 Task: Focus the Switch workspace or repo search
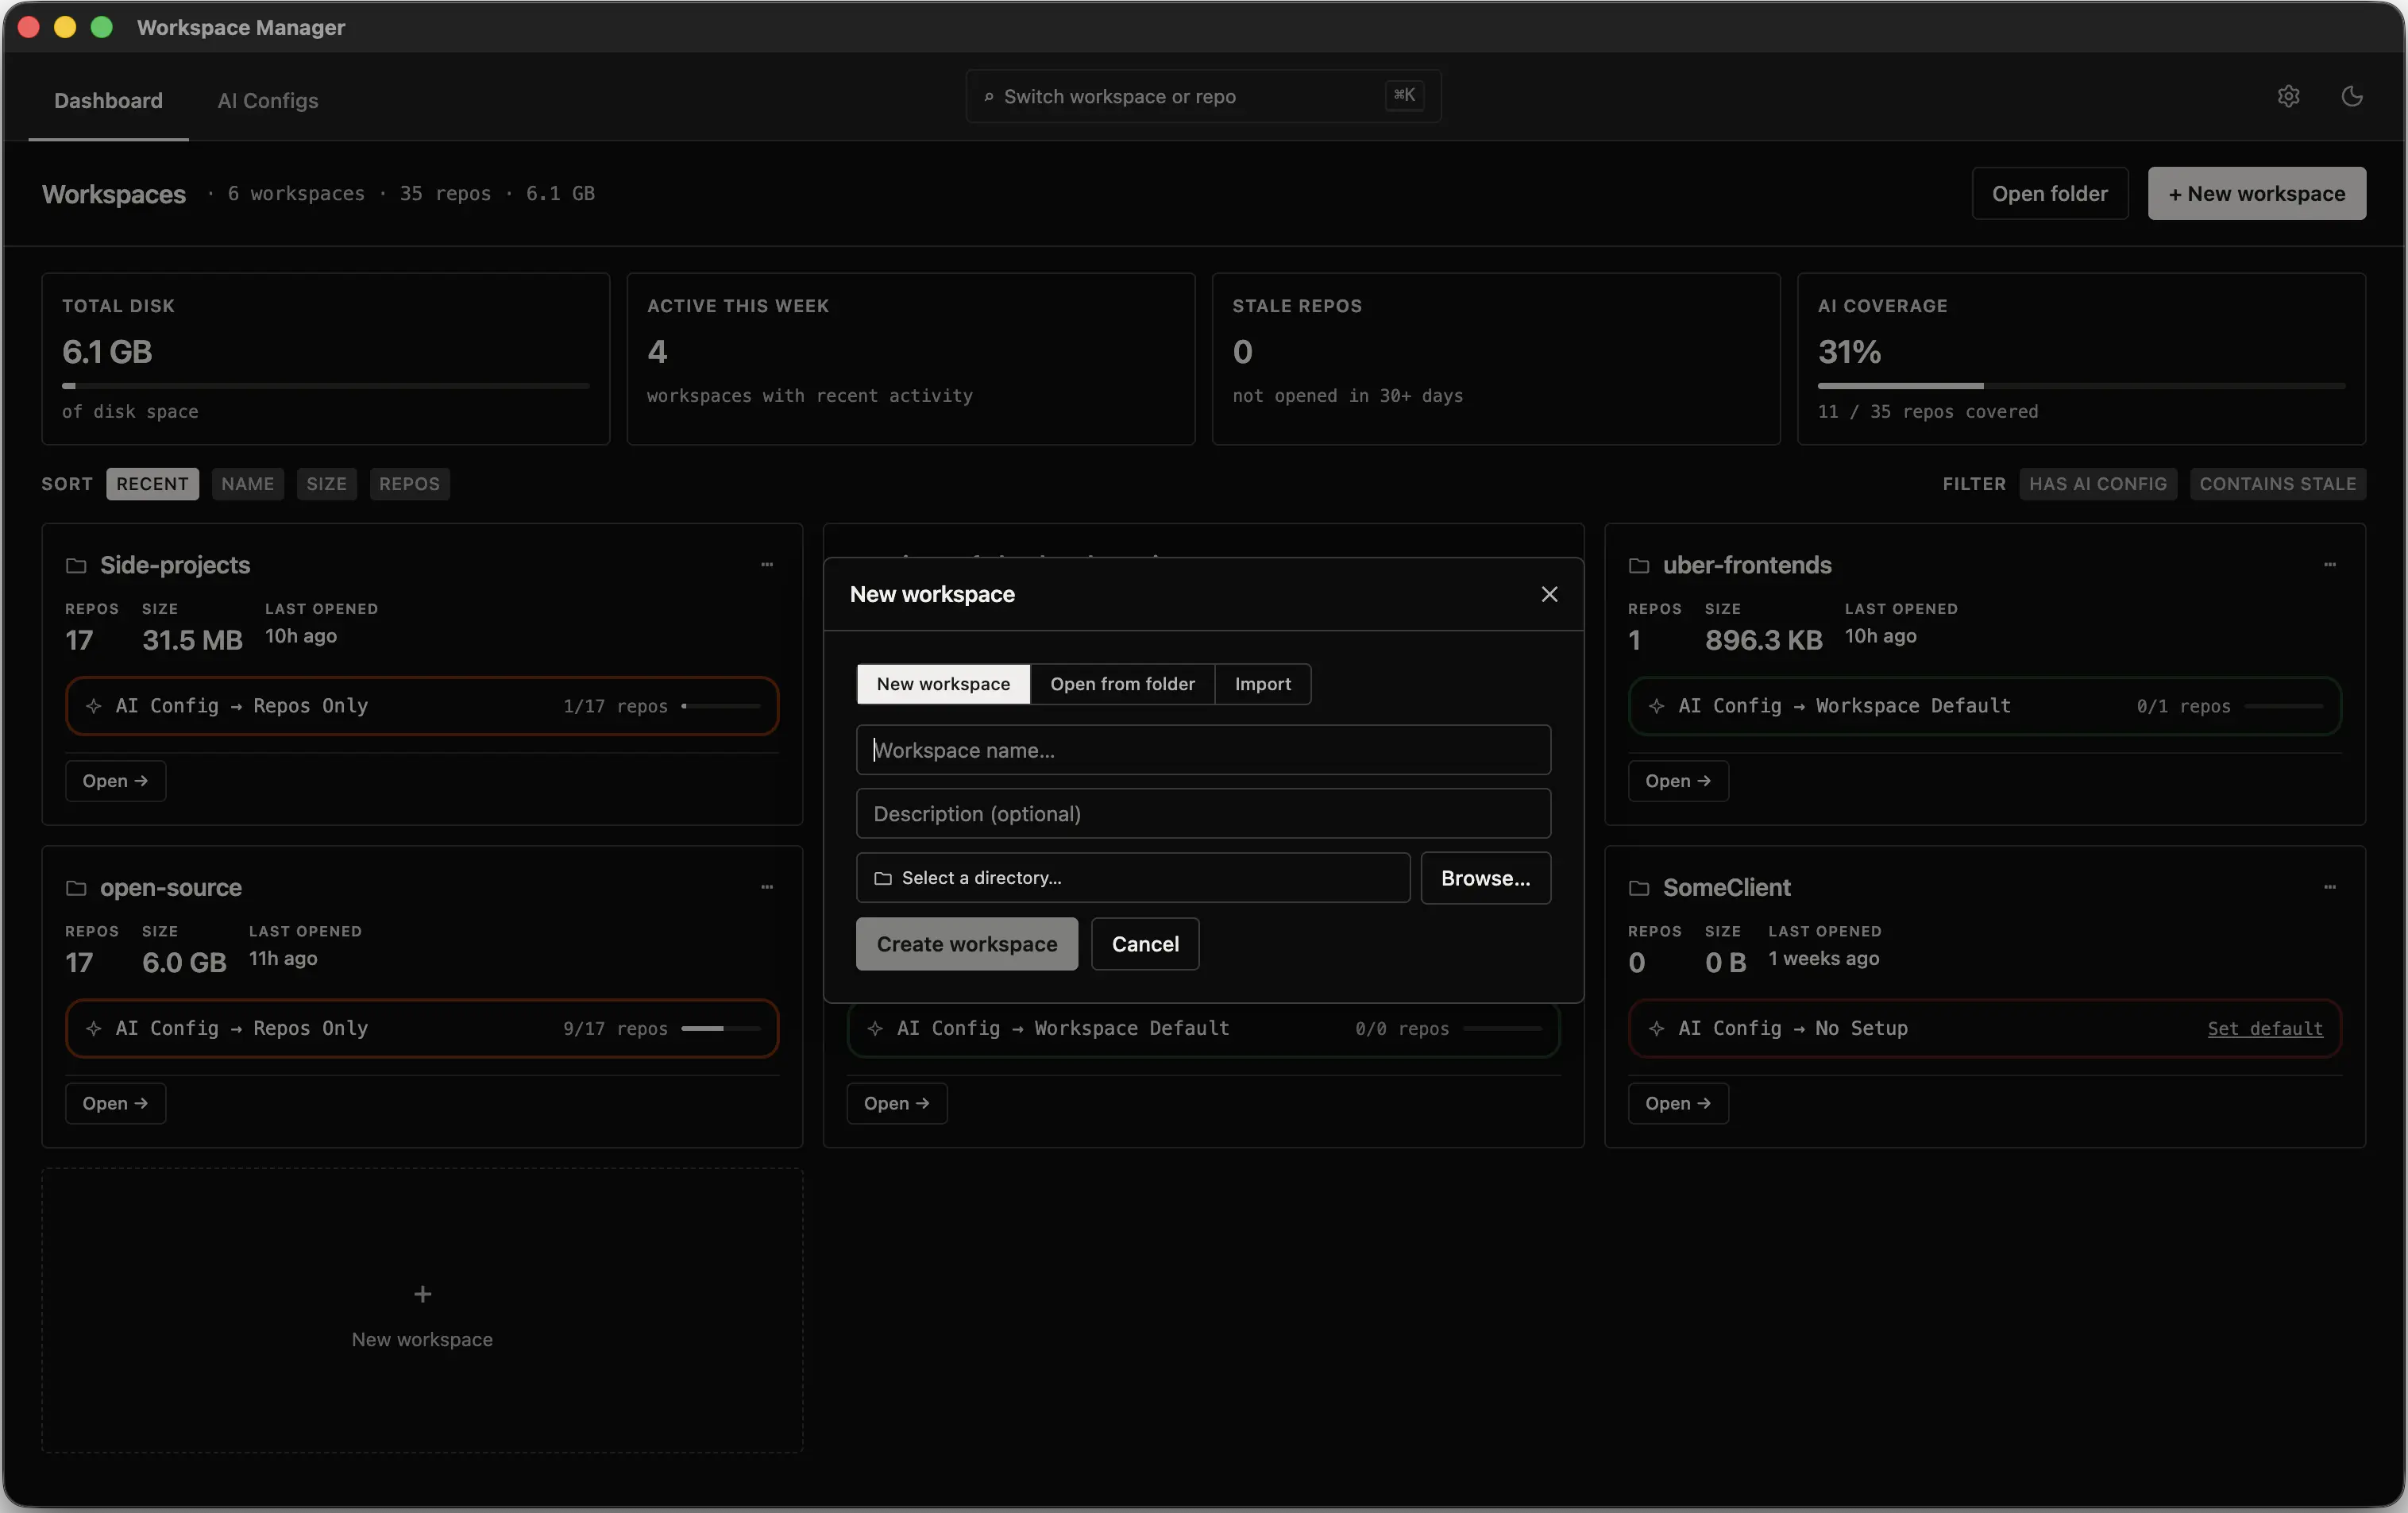(x=1203, y=96)
